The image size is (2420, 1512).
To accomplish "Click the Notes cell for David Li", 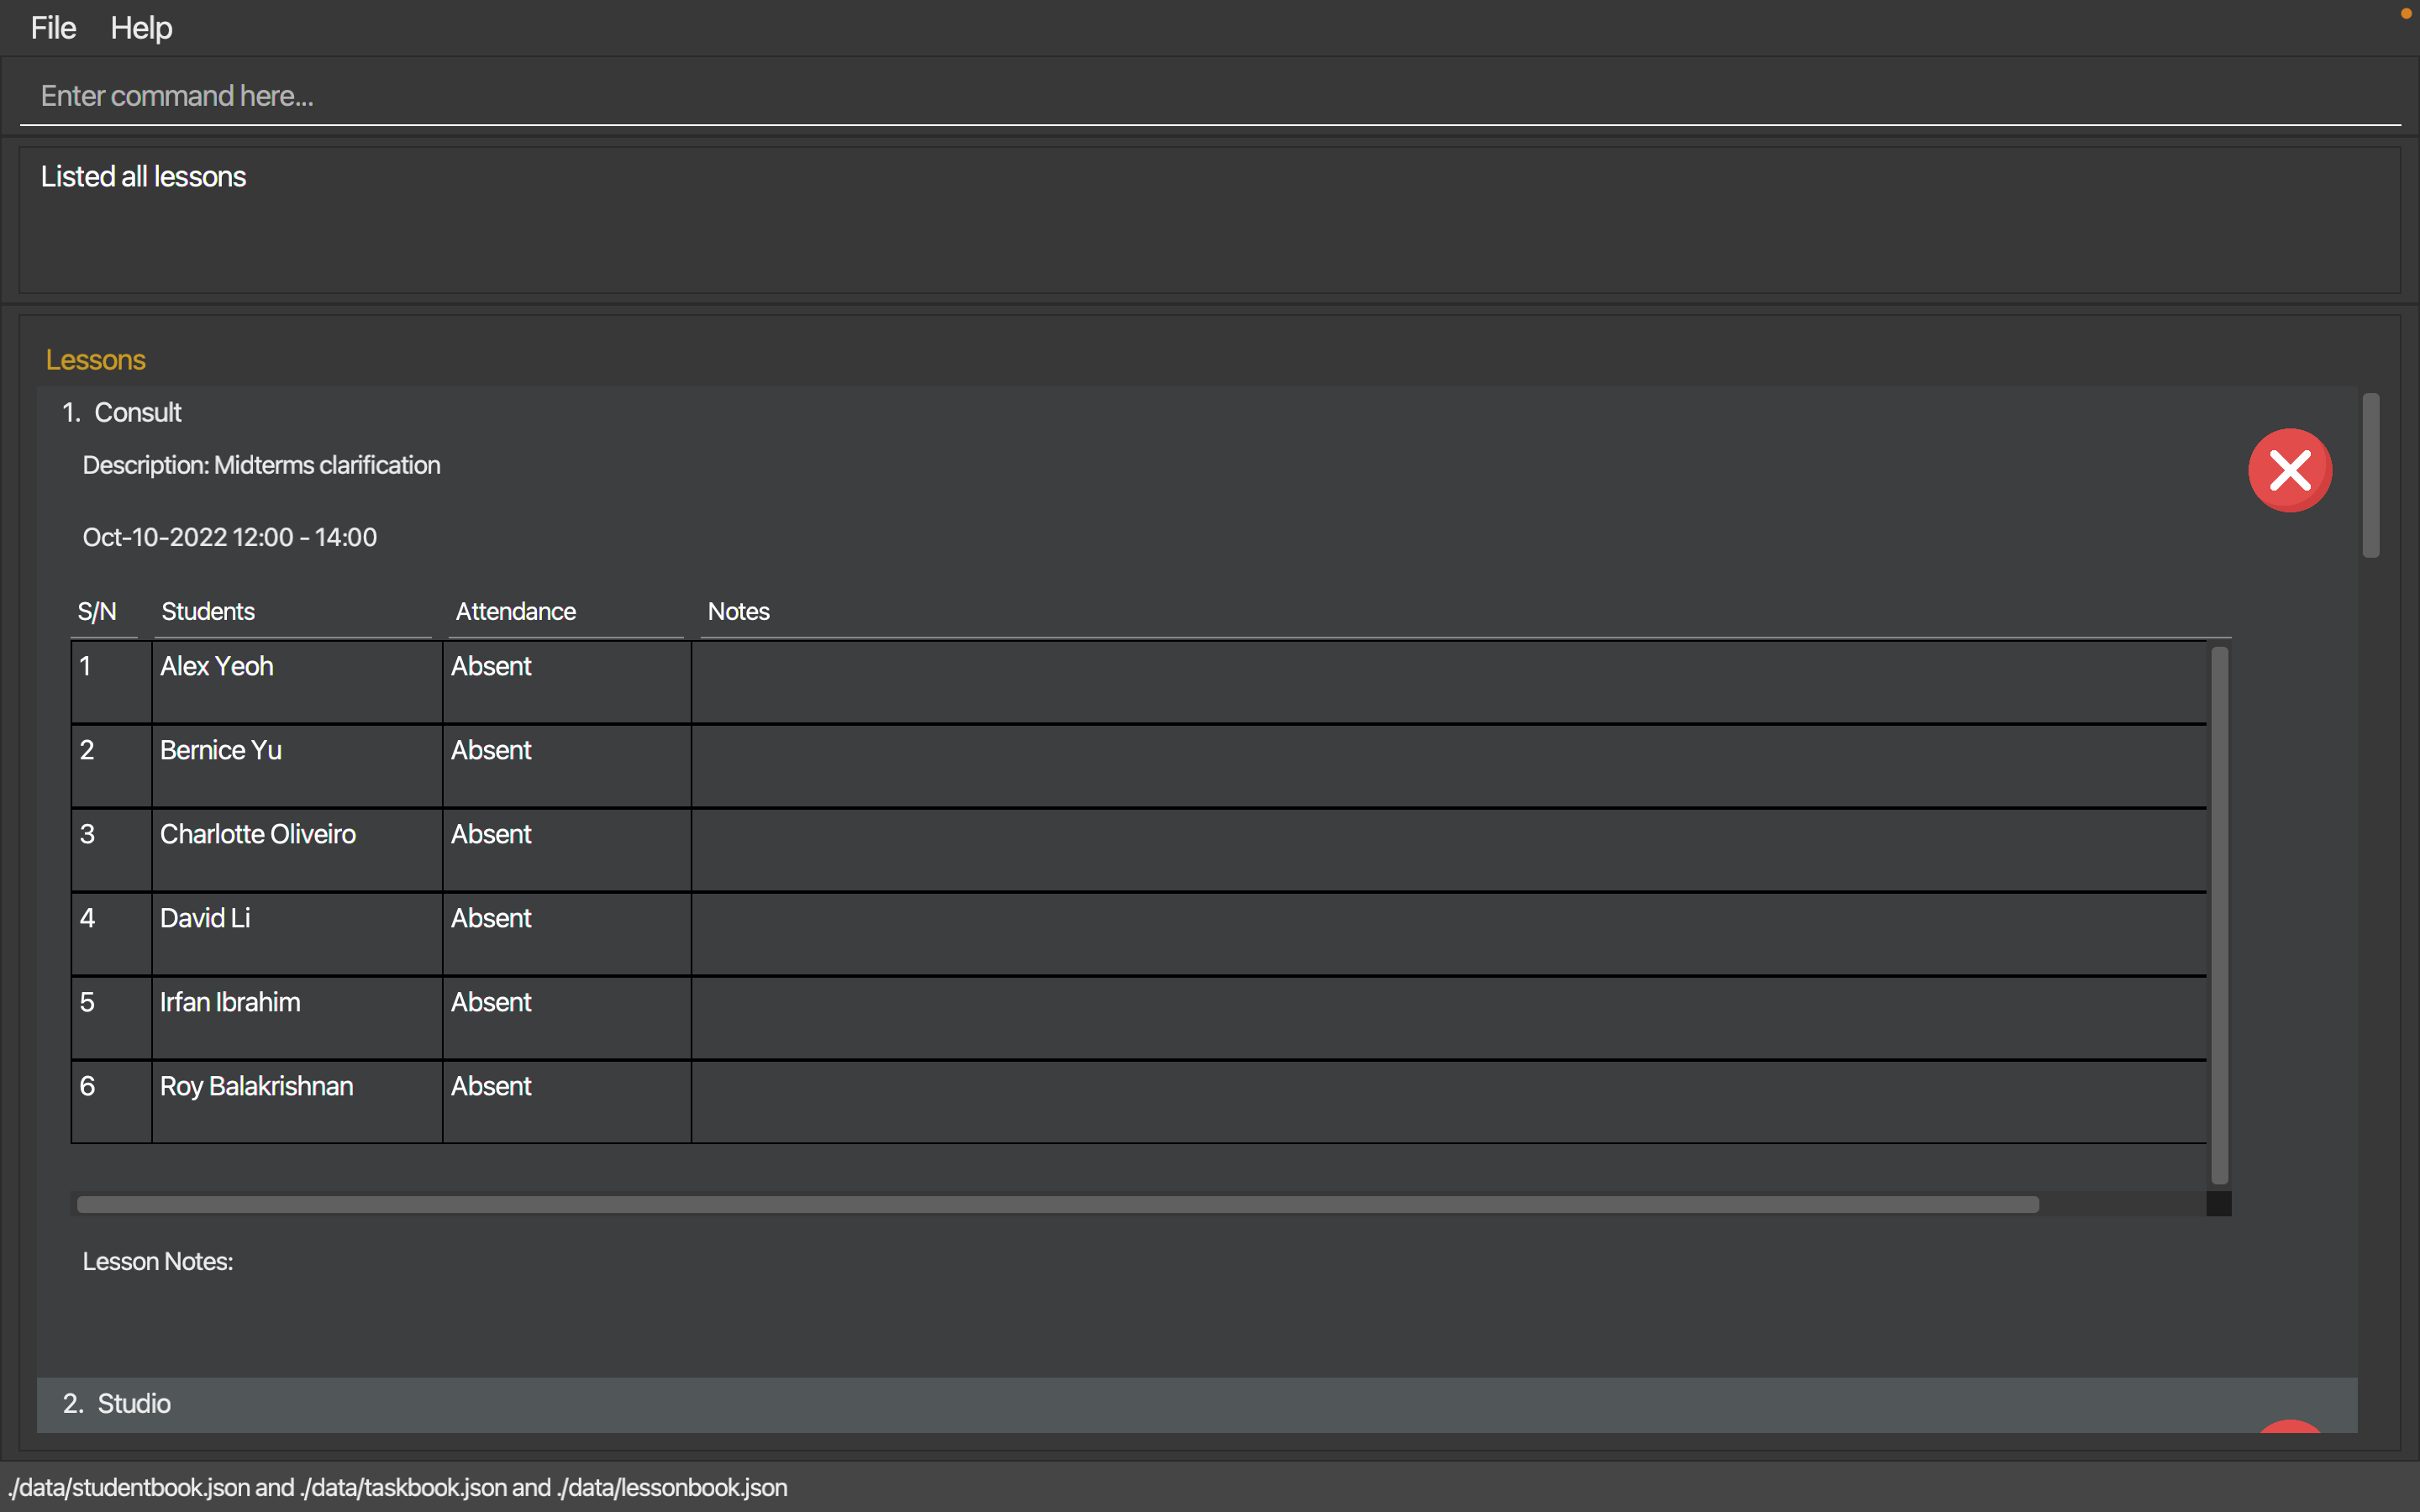I will click(x=1449, y=934).
